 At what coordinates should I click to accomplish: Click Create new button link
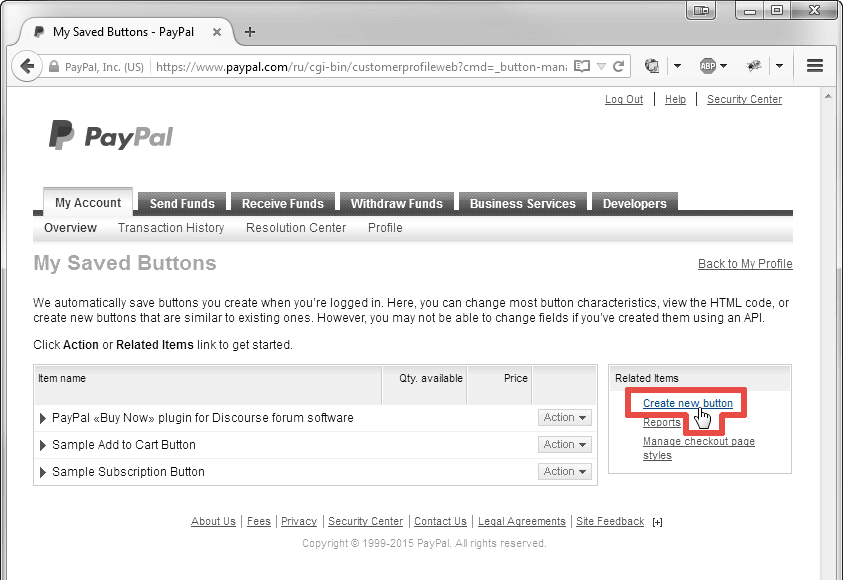pos(688,403)
